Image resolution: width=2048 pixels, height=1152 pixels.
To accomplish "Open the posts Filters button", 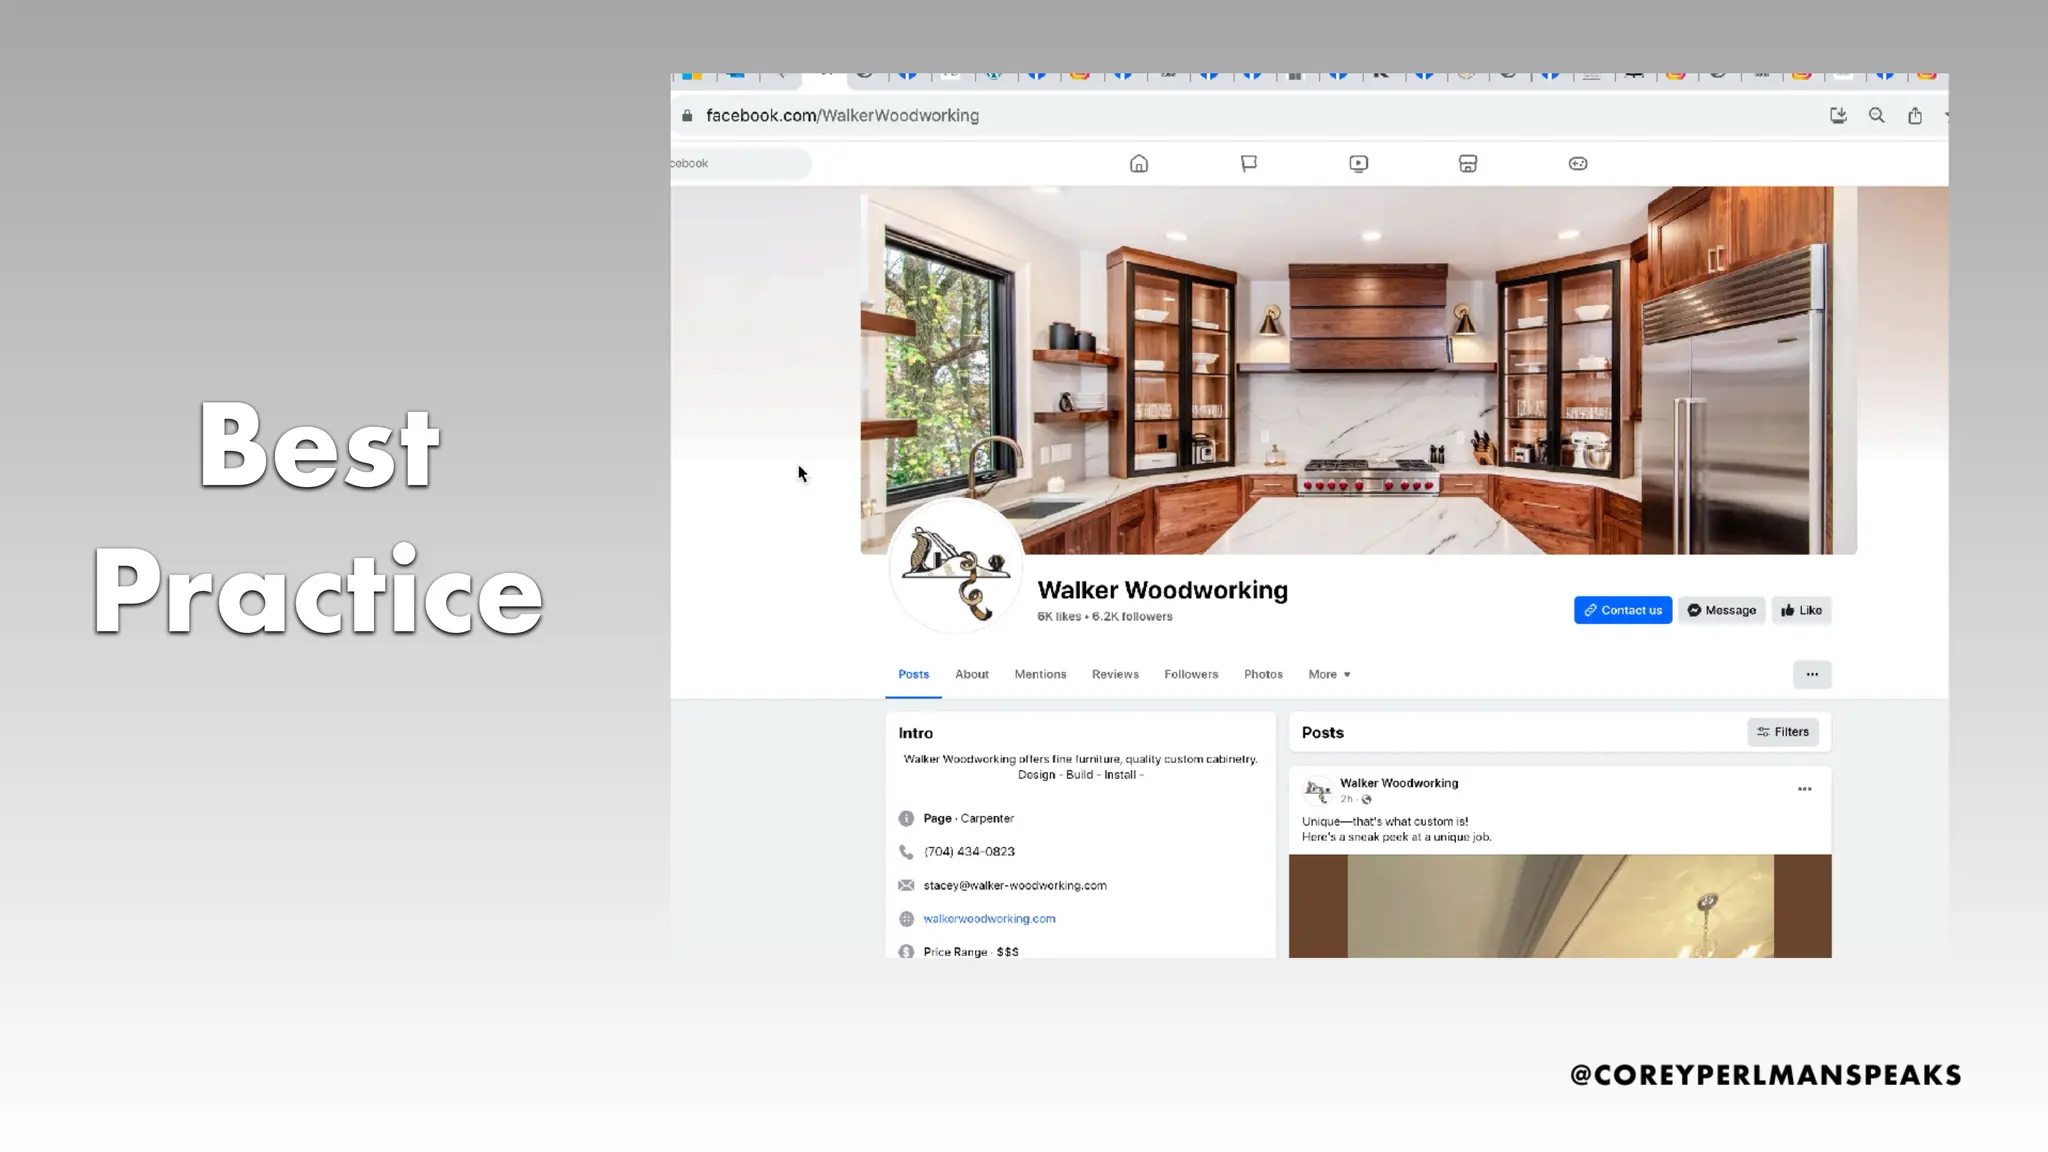I will [x=1782, y=732].
